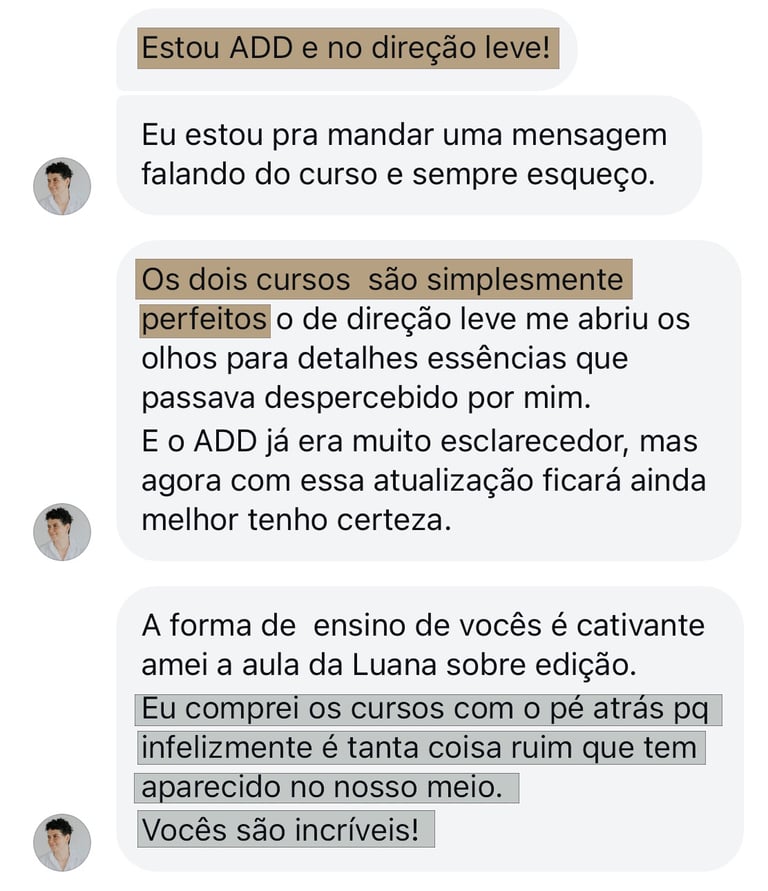Screen dimensions: 768x891
Task: Select the line 'passava despercebido por mim.'
Action: coord(366,397)
